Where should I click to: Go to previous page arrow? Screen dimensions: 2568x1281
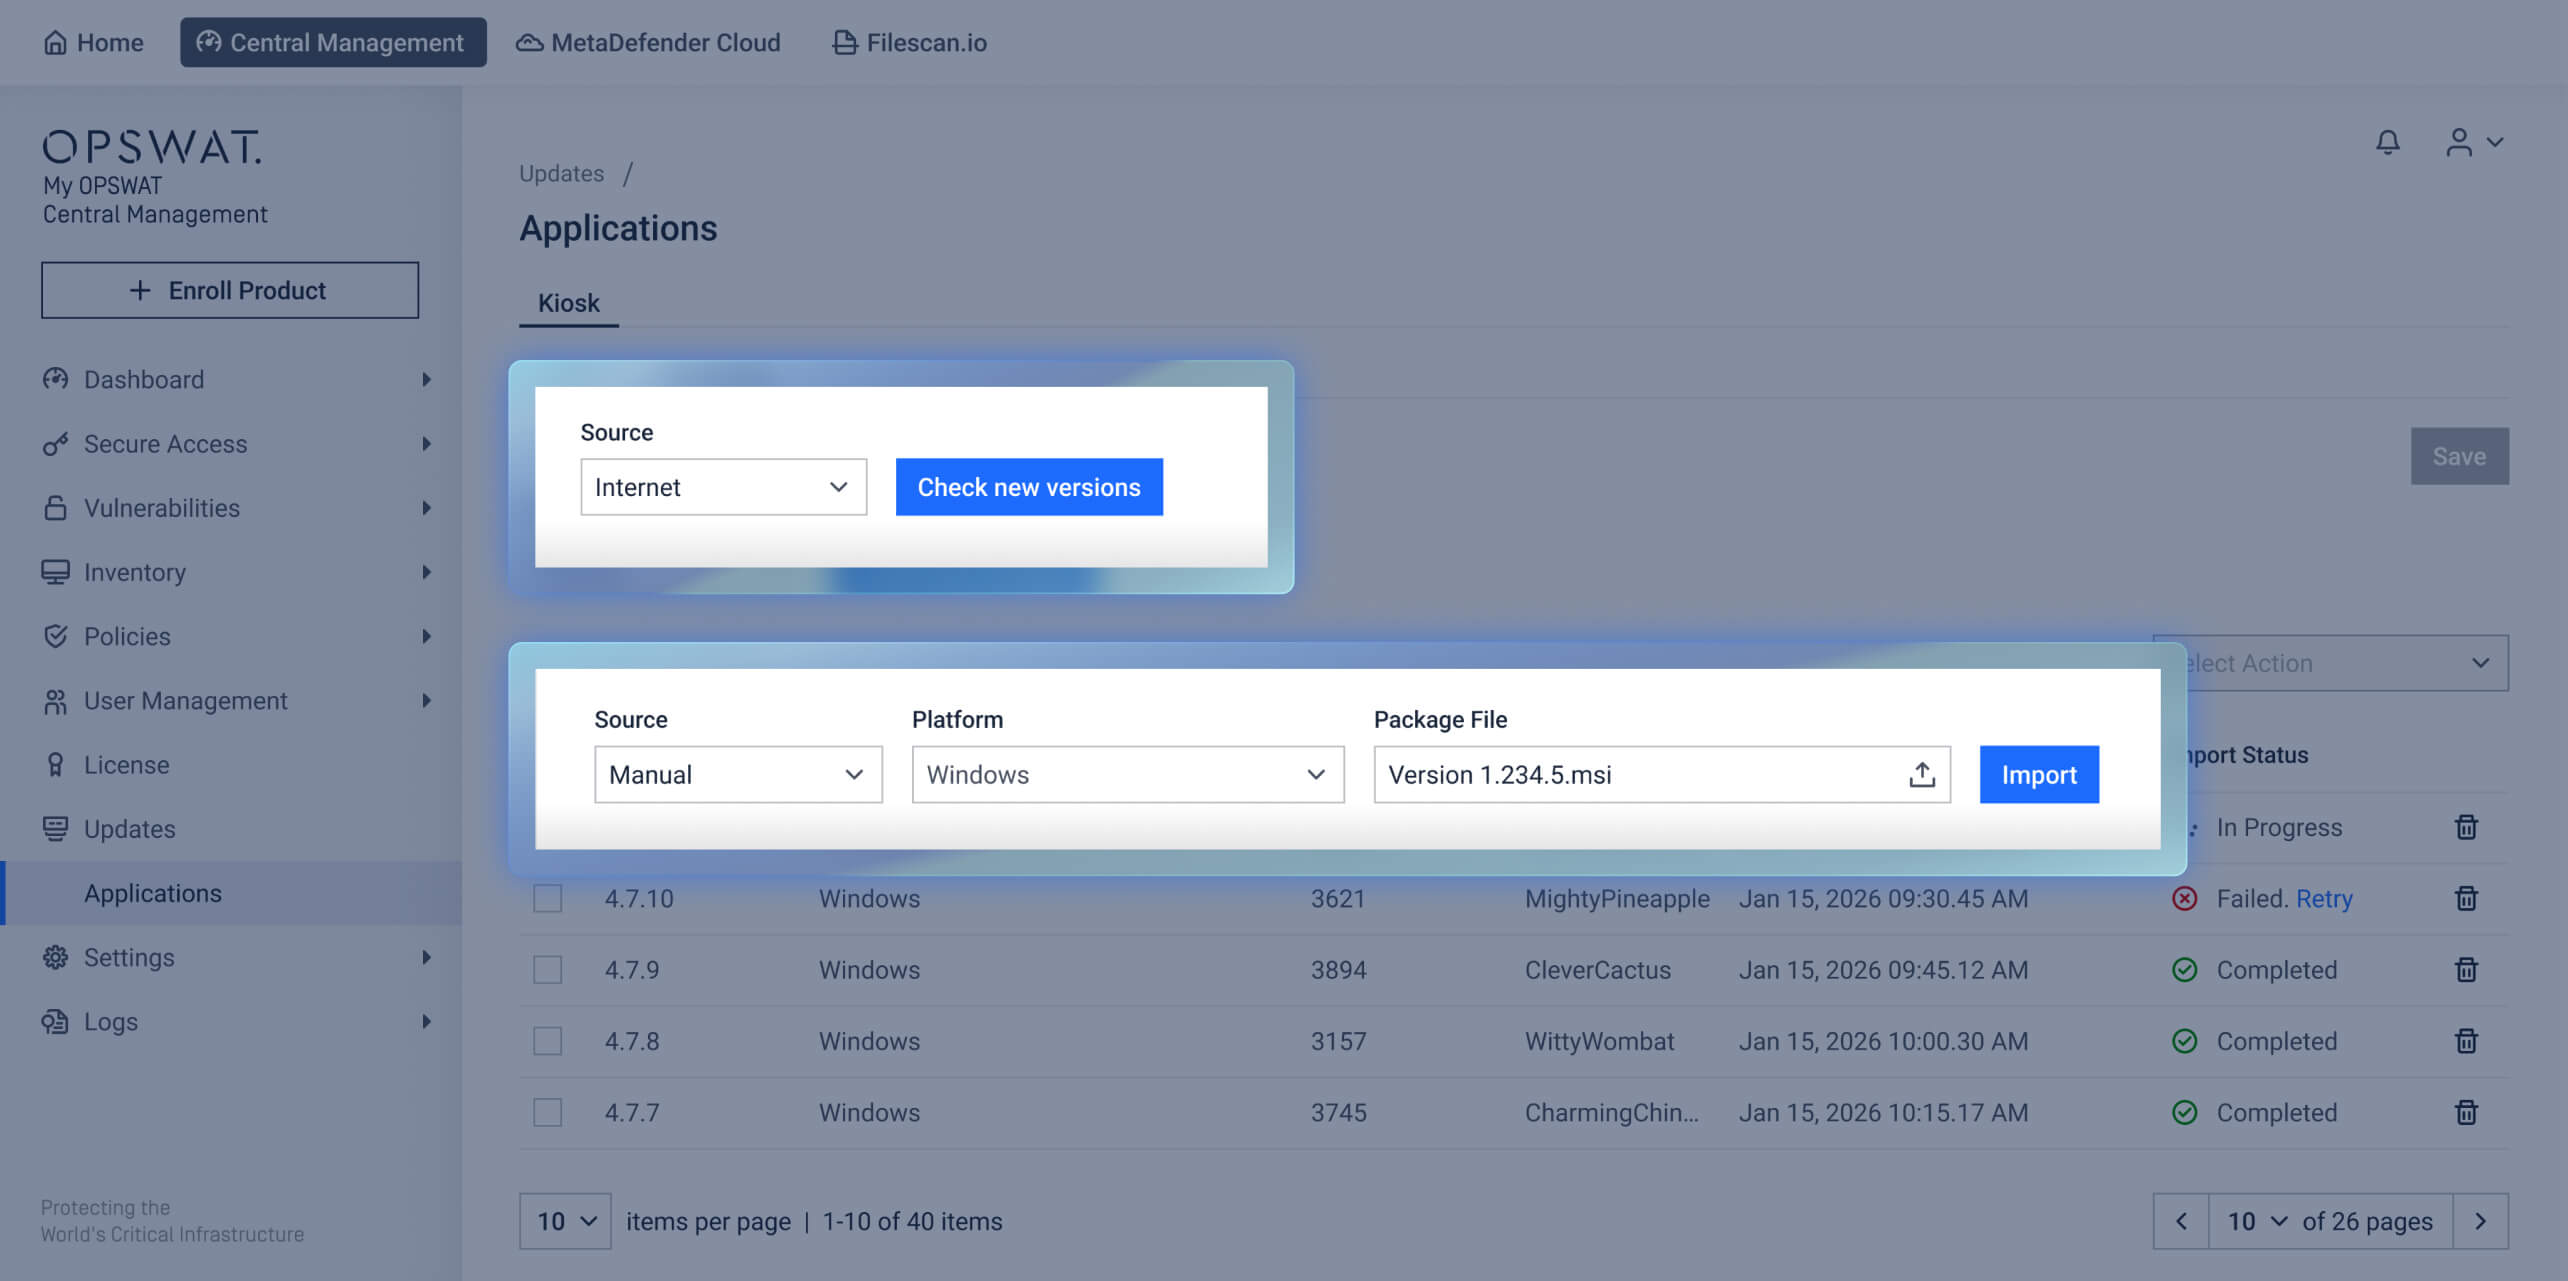(x=2181, y=1221)
